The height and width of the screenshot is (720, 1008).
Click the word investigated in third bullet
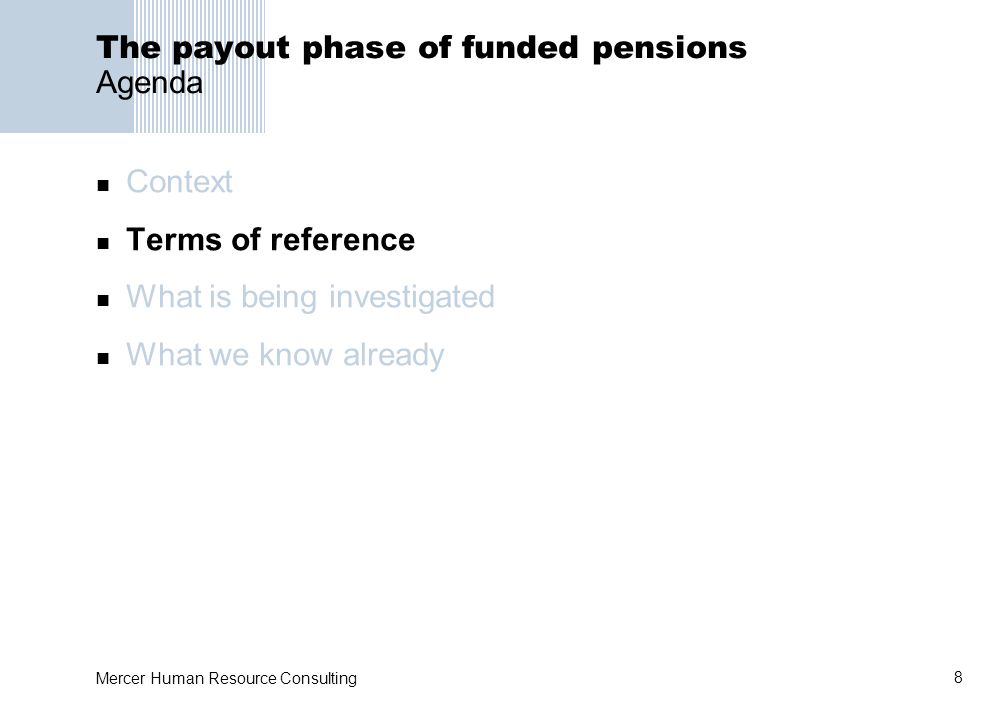[x=411, y=298]
